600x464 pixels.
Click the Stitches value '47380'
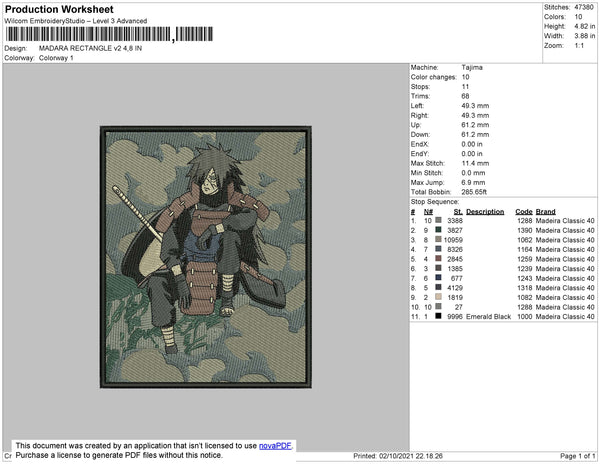(x=584, y=7)
